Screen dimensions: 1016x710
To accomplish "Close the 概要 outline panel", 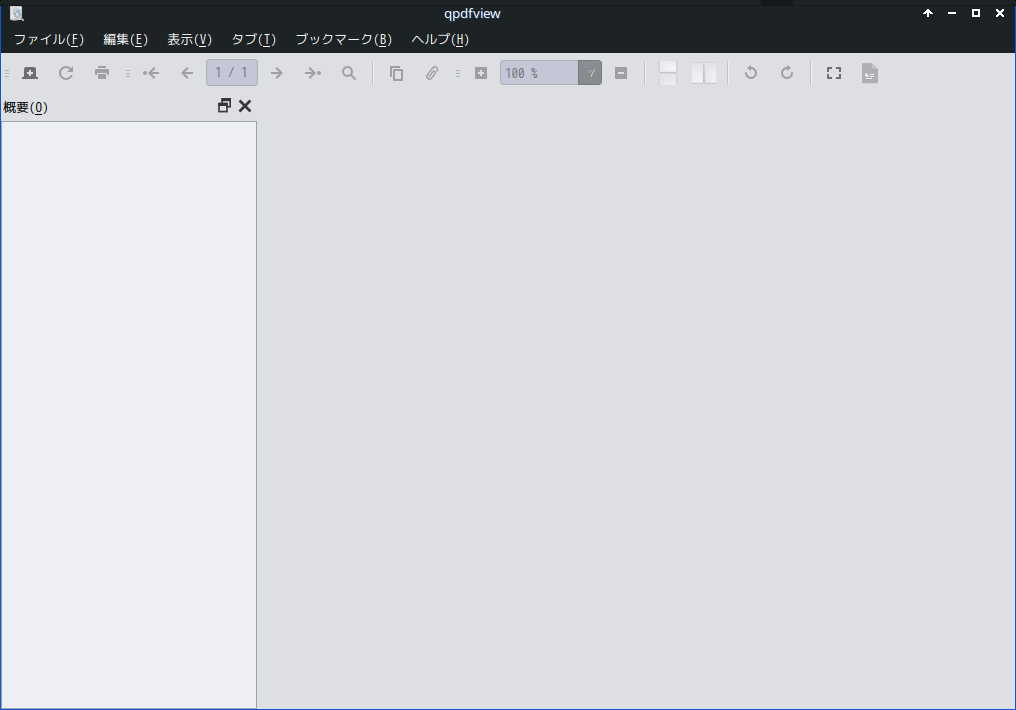I will 245,106.
